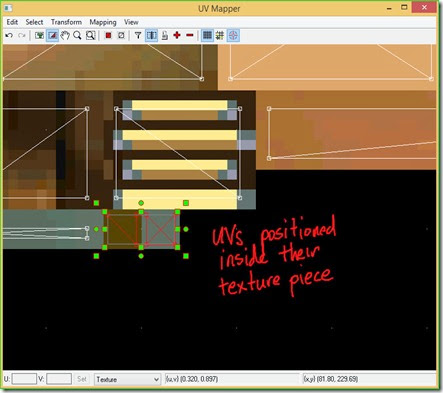Viewport: 443px width, 393px height.
Task: Toggle the highlighted mirror/split icon
Action: click(152, 35)
